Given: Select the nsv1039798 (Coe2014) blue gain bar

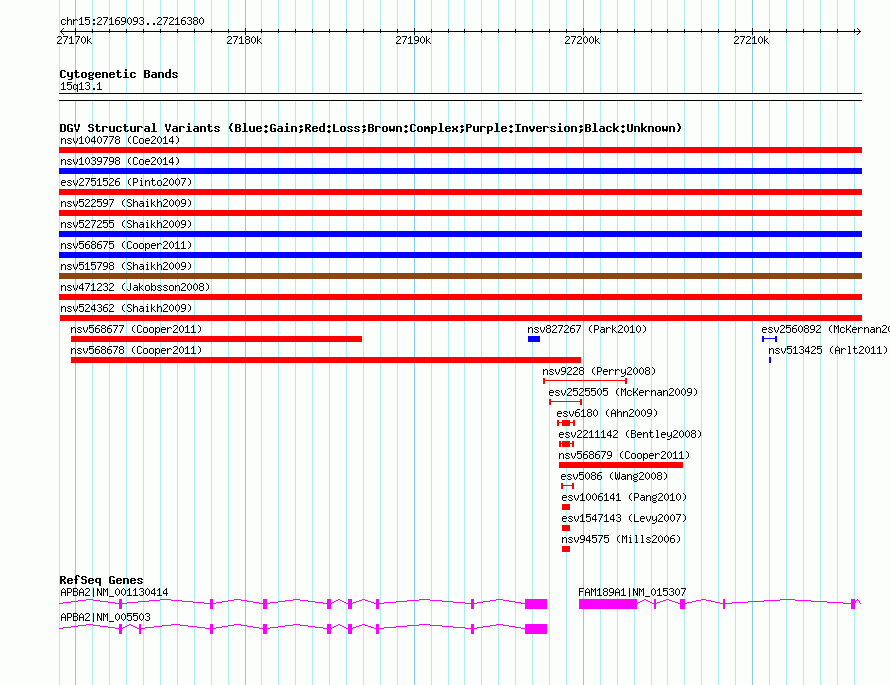Looking at the screenshot, I should coord(460,171).
